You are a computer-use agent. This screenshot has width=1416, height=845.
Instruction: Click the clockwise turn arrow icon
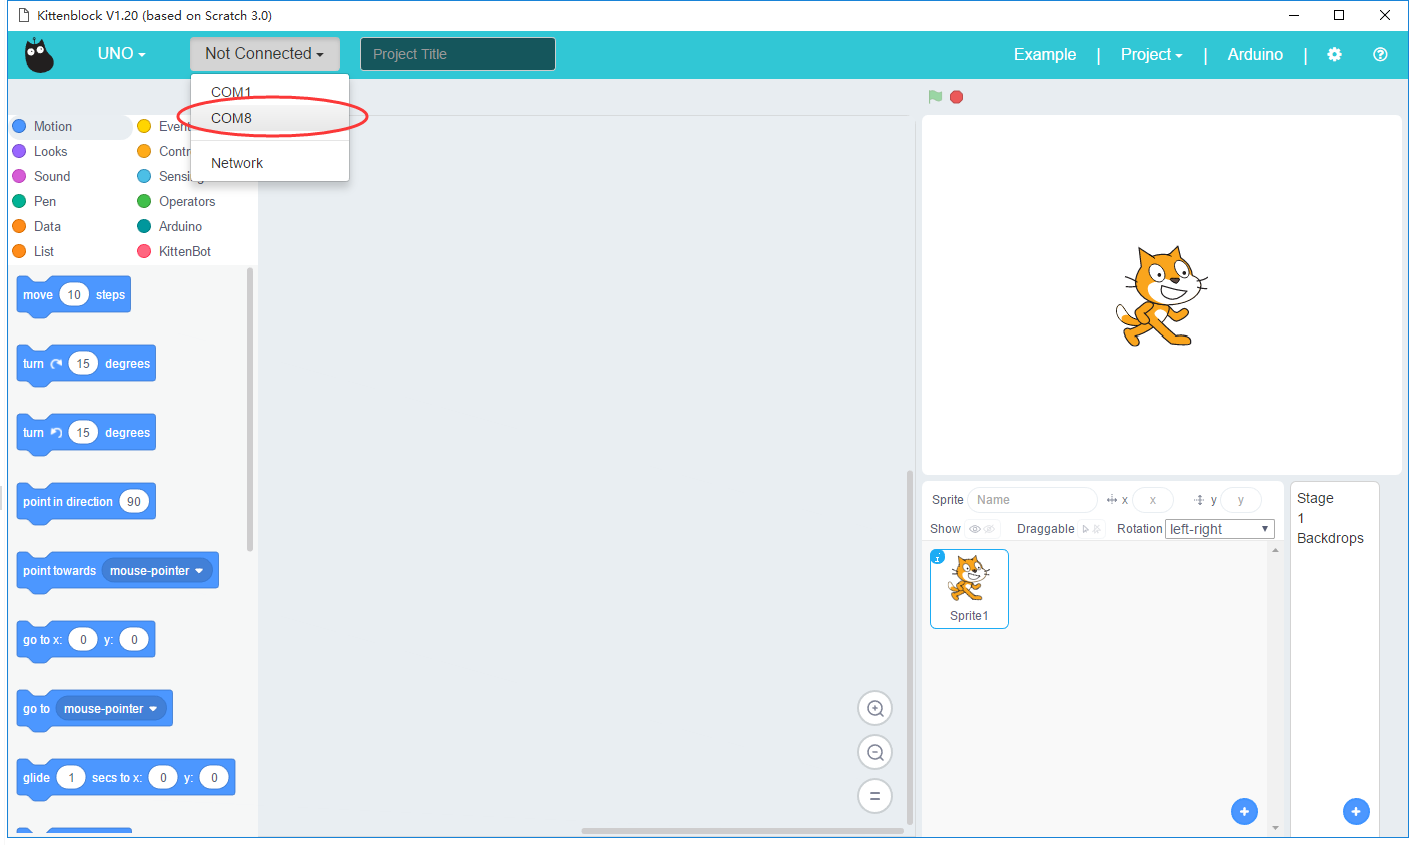tap(56, 364)
